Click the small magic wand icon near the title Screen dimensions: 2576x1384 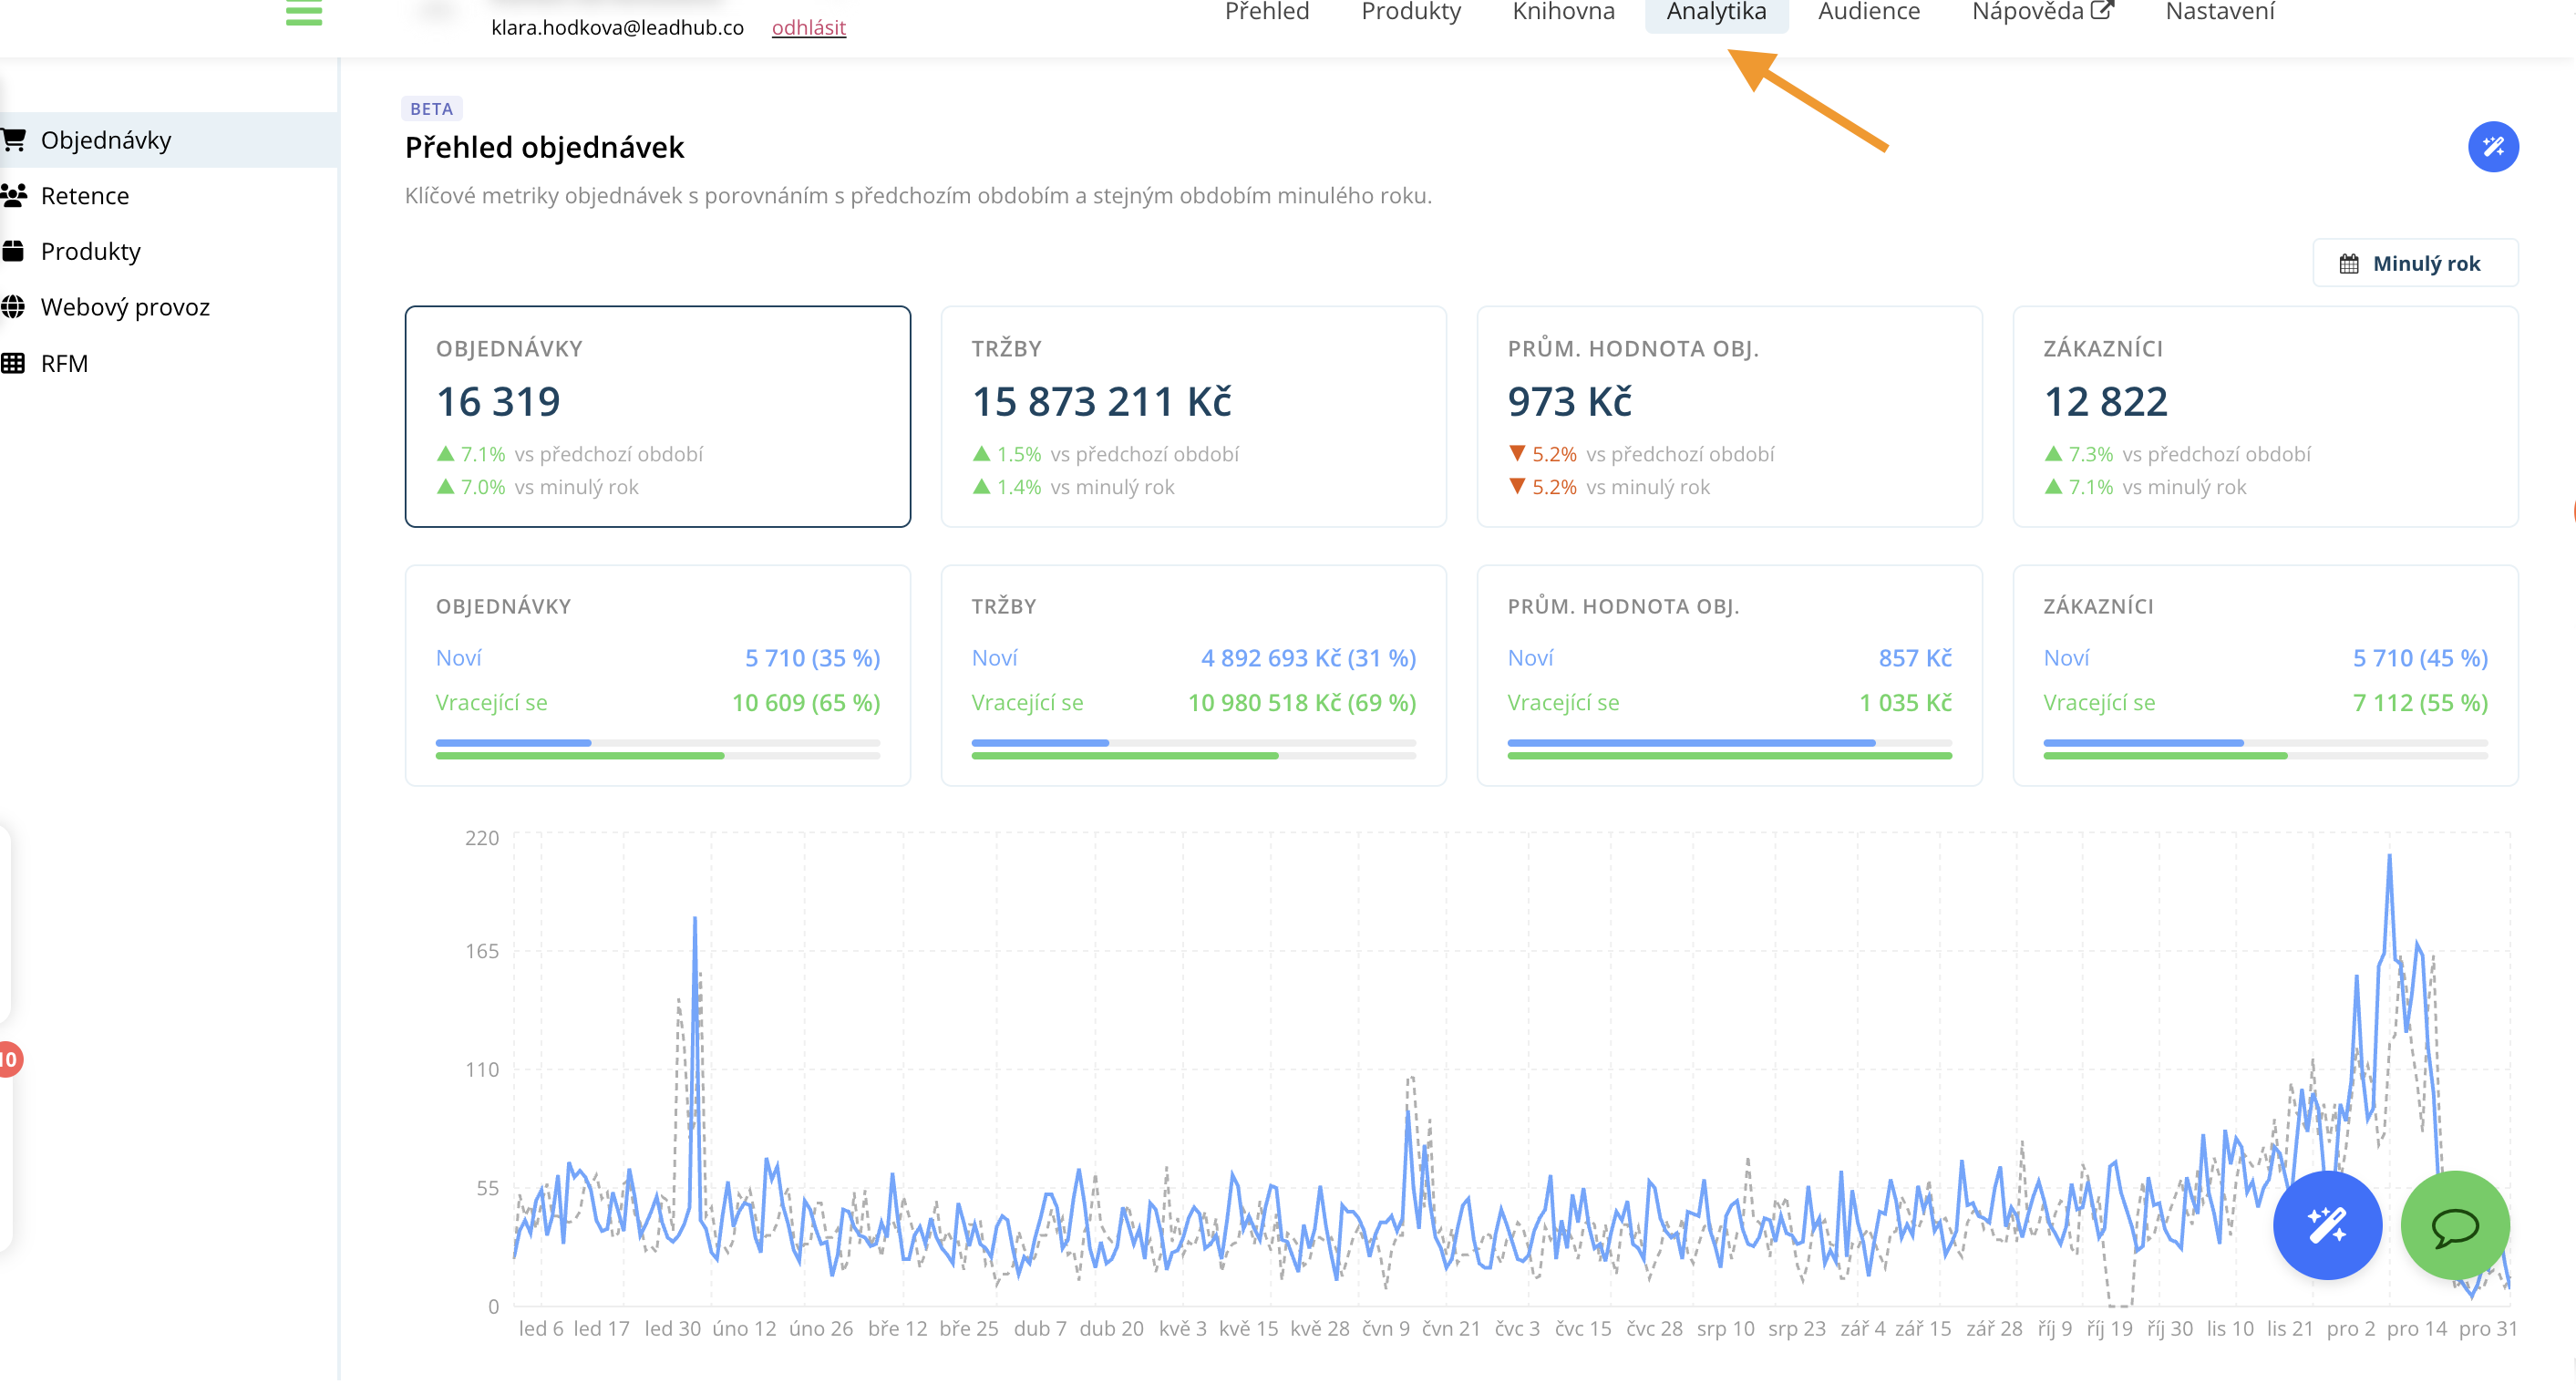pos(2492,147)
